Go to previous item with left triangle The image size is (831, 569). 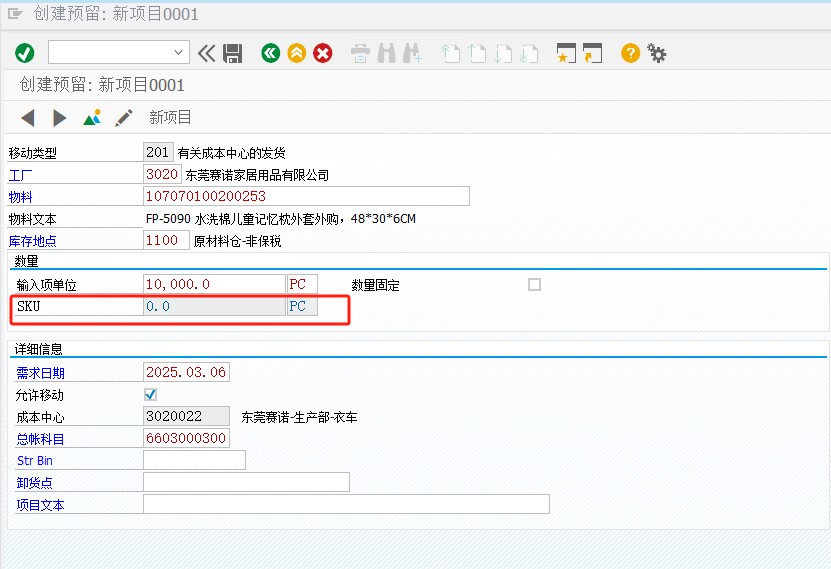[x=28, y=118]
